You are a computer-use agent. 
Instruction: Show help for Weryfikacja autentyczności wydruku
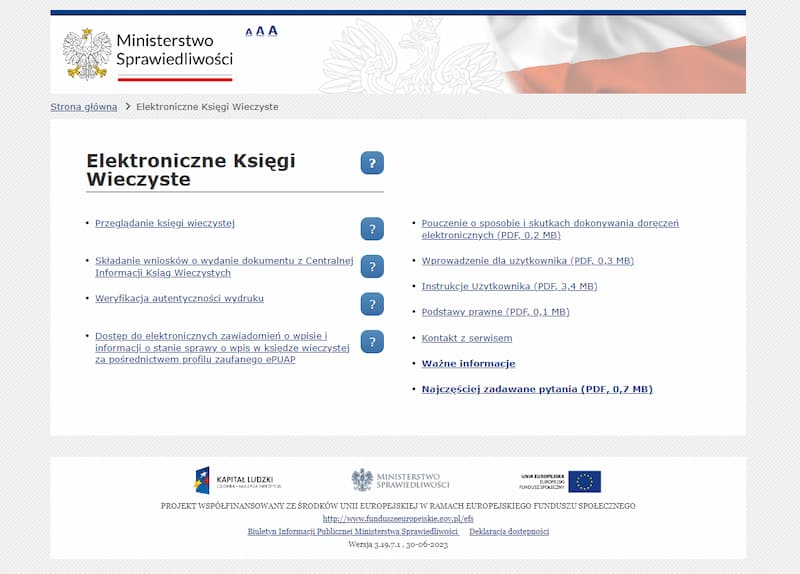point(372,304)
